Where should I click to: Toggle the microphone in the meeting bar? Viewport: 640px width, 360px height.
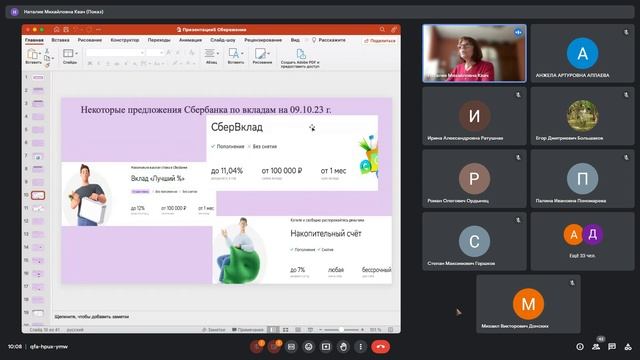pos(257,347)
